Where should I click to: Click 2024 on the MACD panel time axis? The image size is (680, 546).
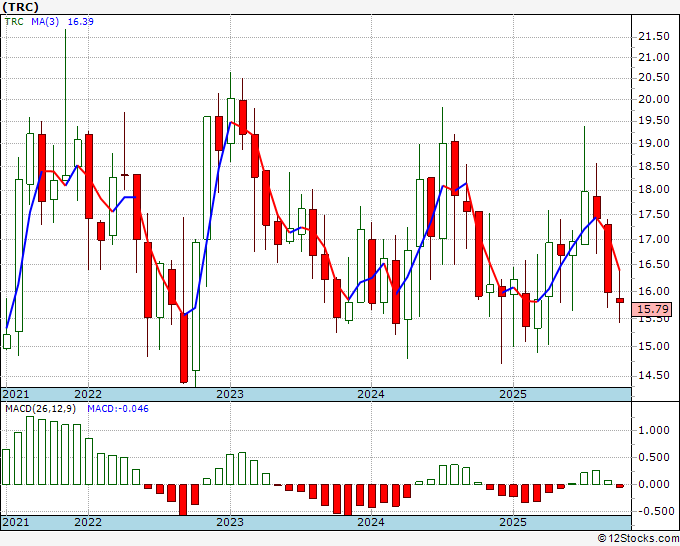pos(371,522)
